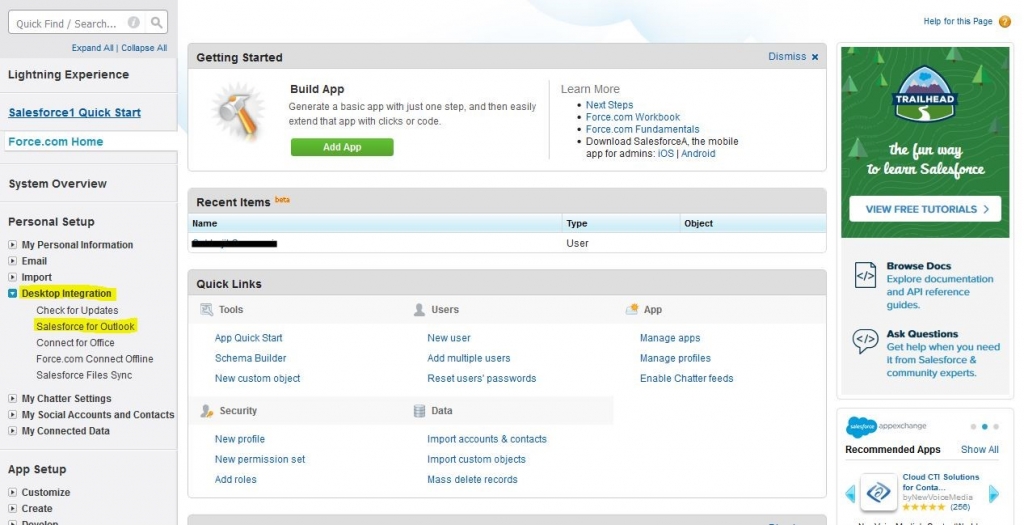Open System Overview in sidebar
The width and height of the screenshot is (1024, 525).
[57, 183]
